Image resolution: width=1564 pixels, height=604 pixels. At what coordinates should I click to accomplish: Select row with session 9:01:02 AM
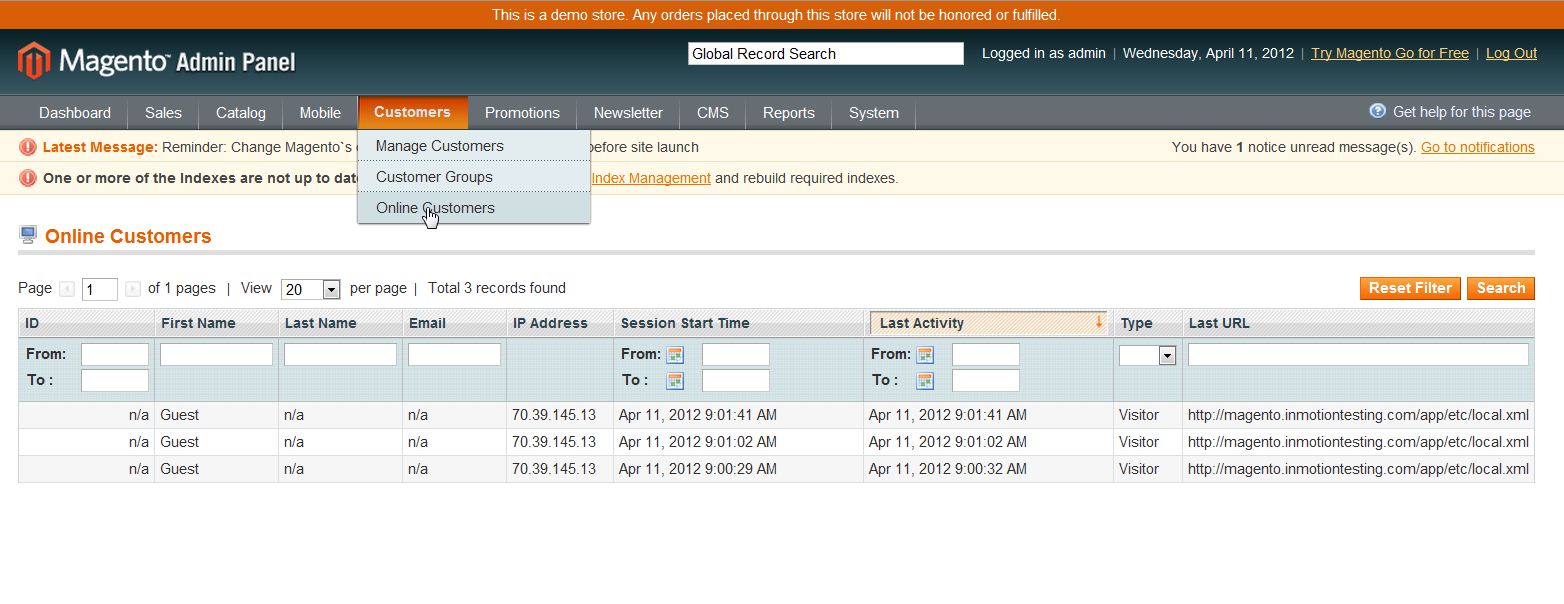click(x=776, y=442)
